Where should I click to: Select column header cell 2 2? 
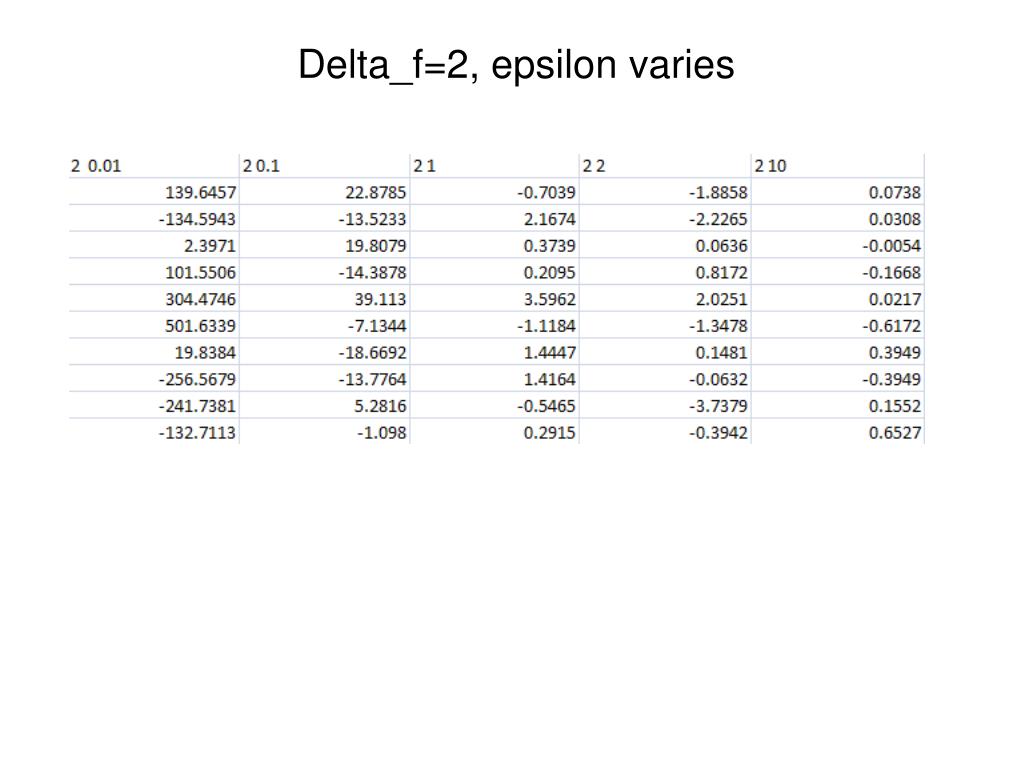pos(665,166)
